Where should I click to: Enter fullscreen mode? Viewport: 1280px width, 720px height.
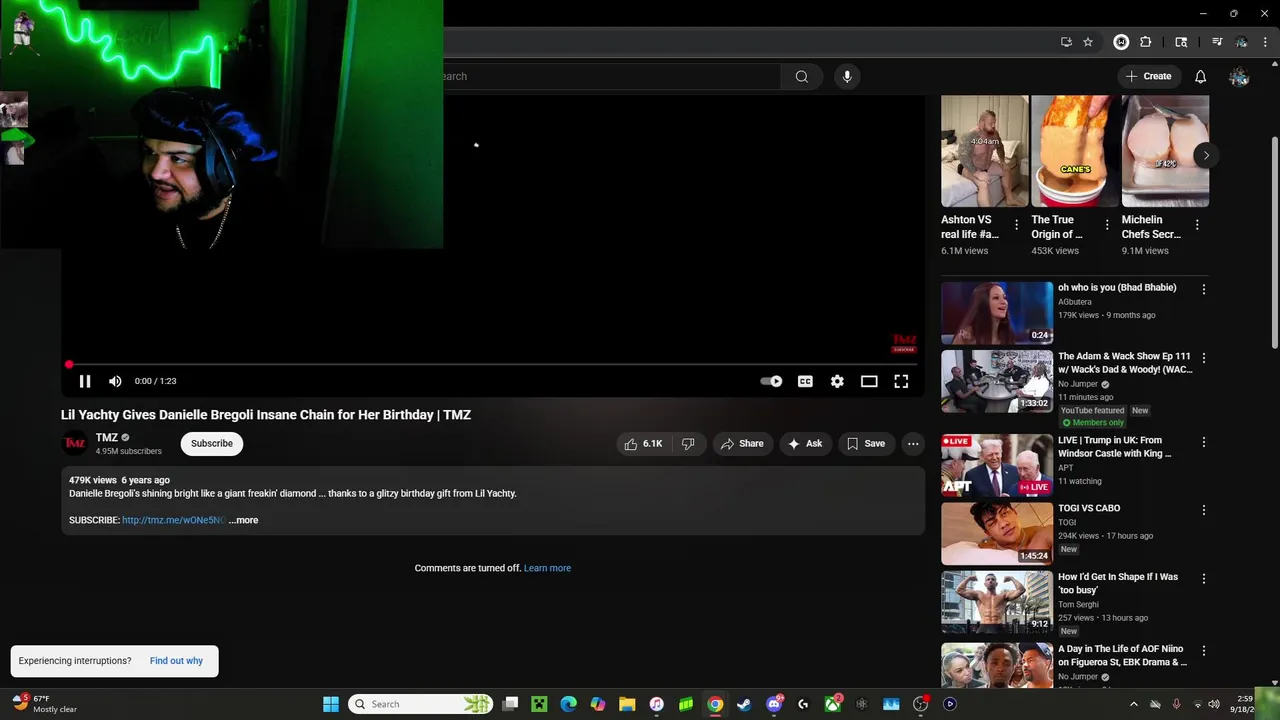point(901,381)
